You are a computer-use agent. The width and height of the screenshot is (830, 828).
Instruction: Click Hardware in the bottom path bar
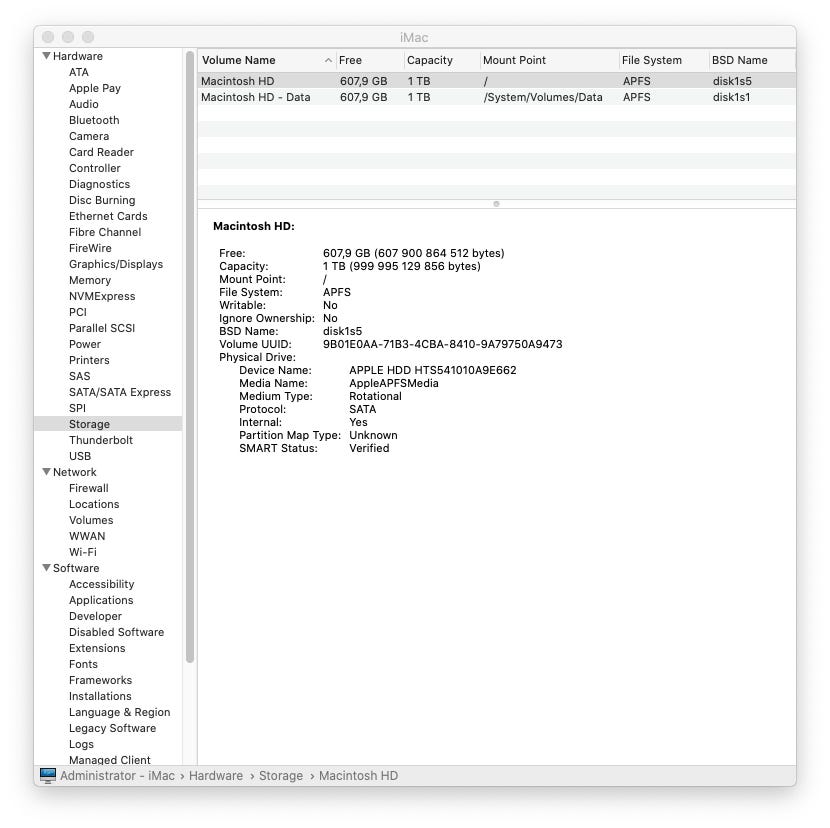(x=216, y=776)
